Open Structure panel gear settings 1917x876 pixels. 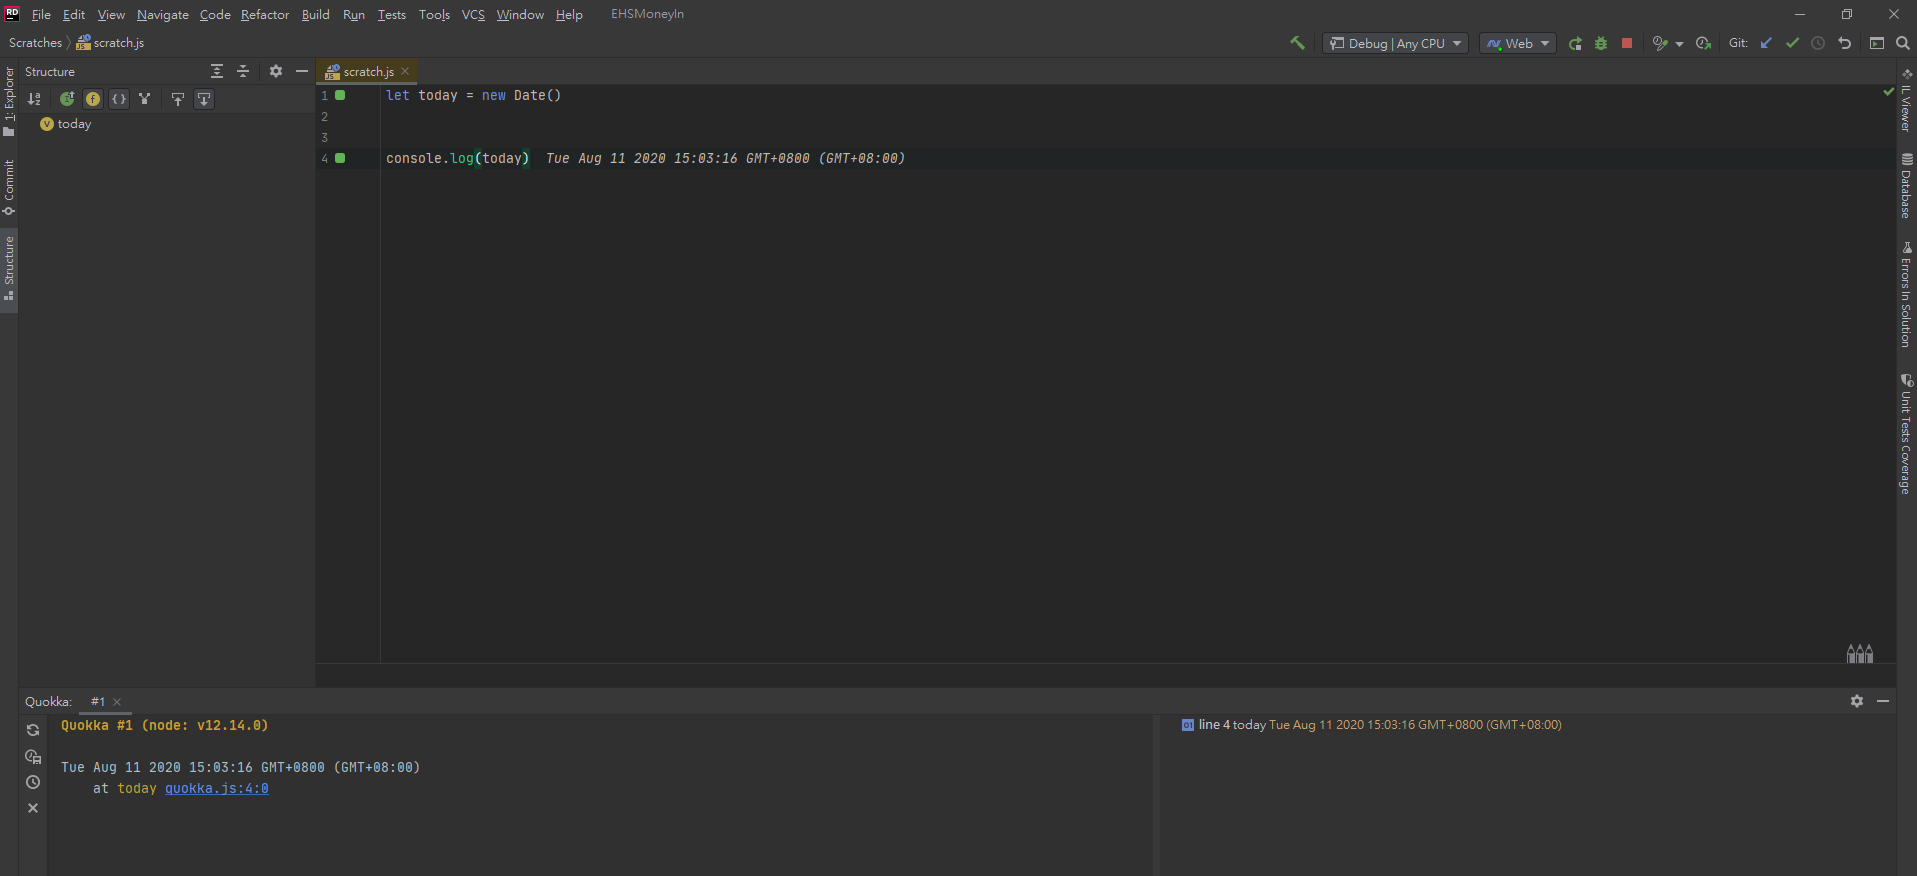click(276, 71)
